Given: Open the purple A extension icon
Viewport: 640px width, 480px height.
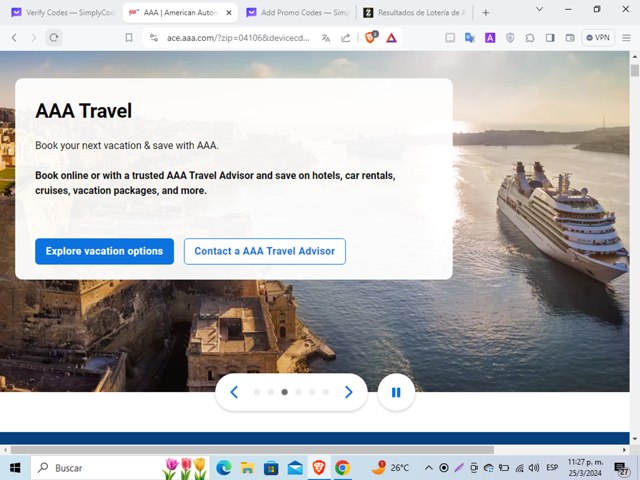Looking at the screenshot, I should tap(490, 38).
